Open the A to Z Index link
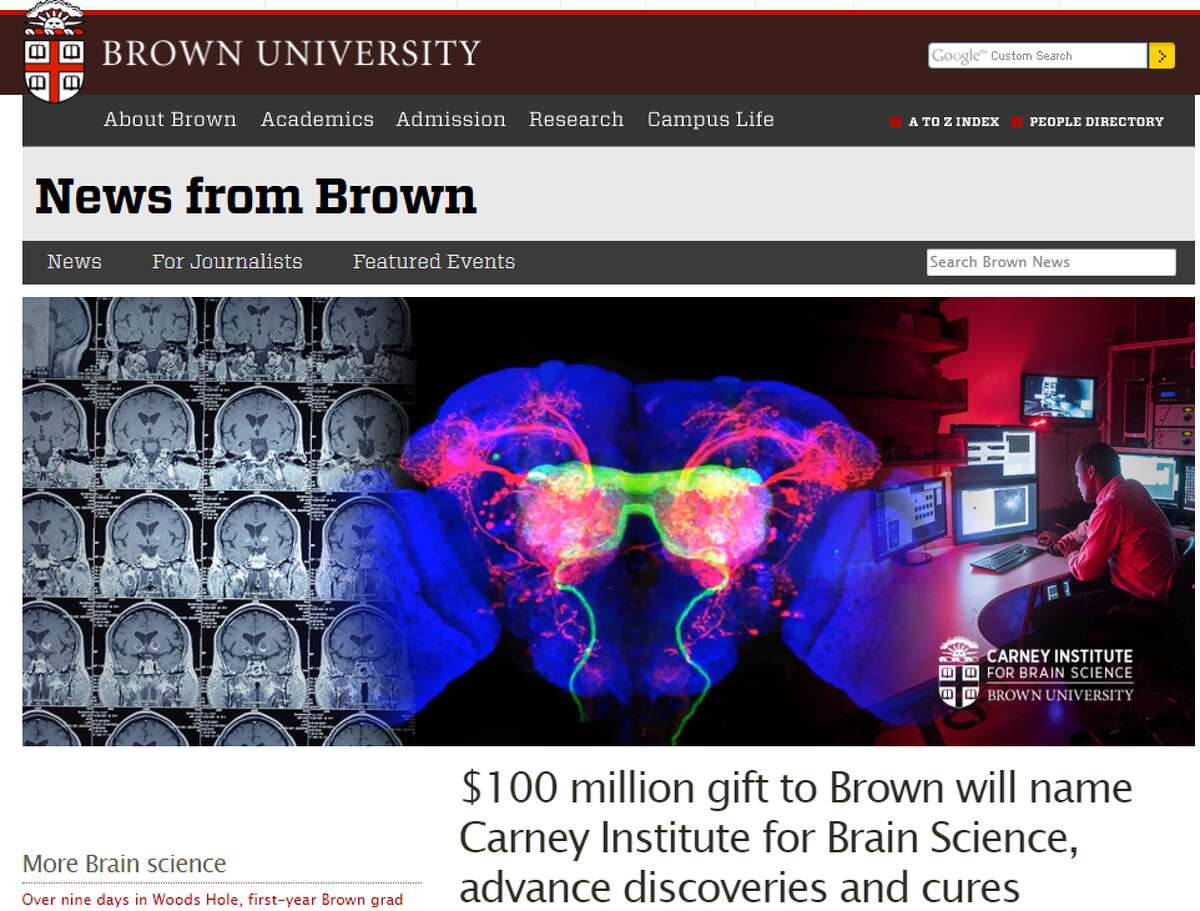Image resolution: width=1200 pixels, height=911 pixels. [953, 122]
